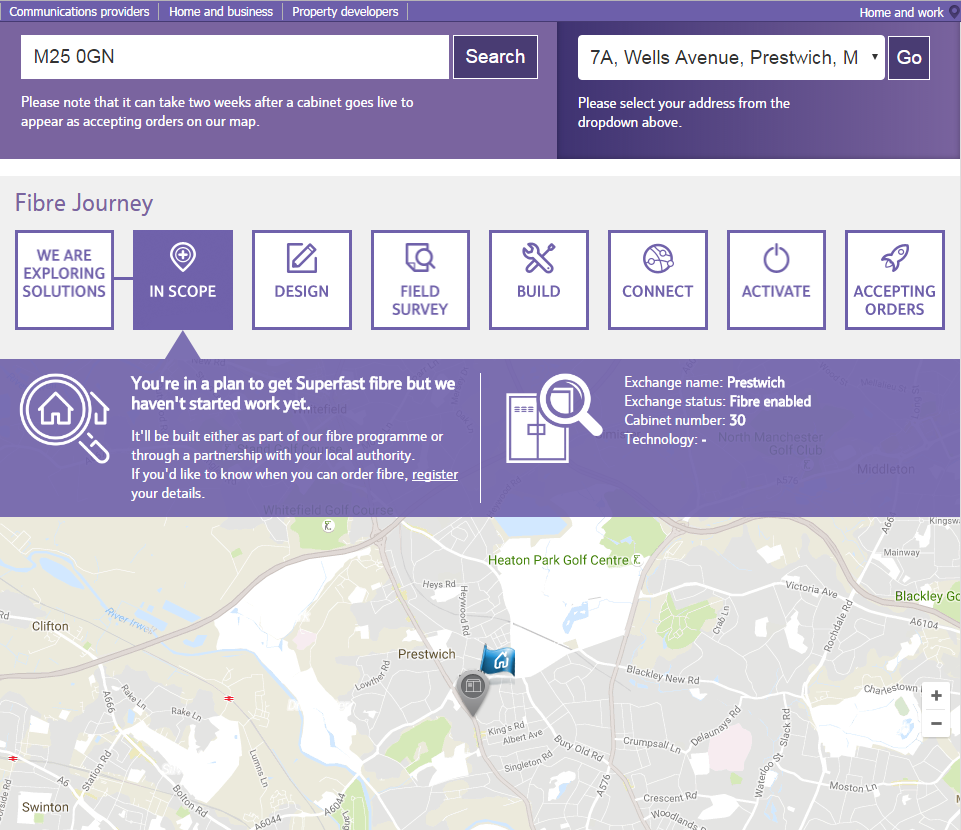
Task: Submit the address with Go button
Action: tap(909, 58)
